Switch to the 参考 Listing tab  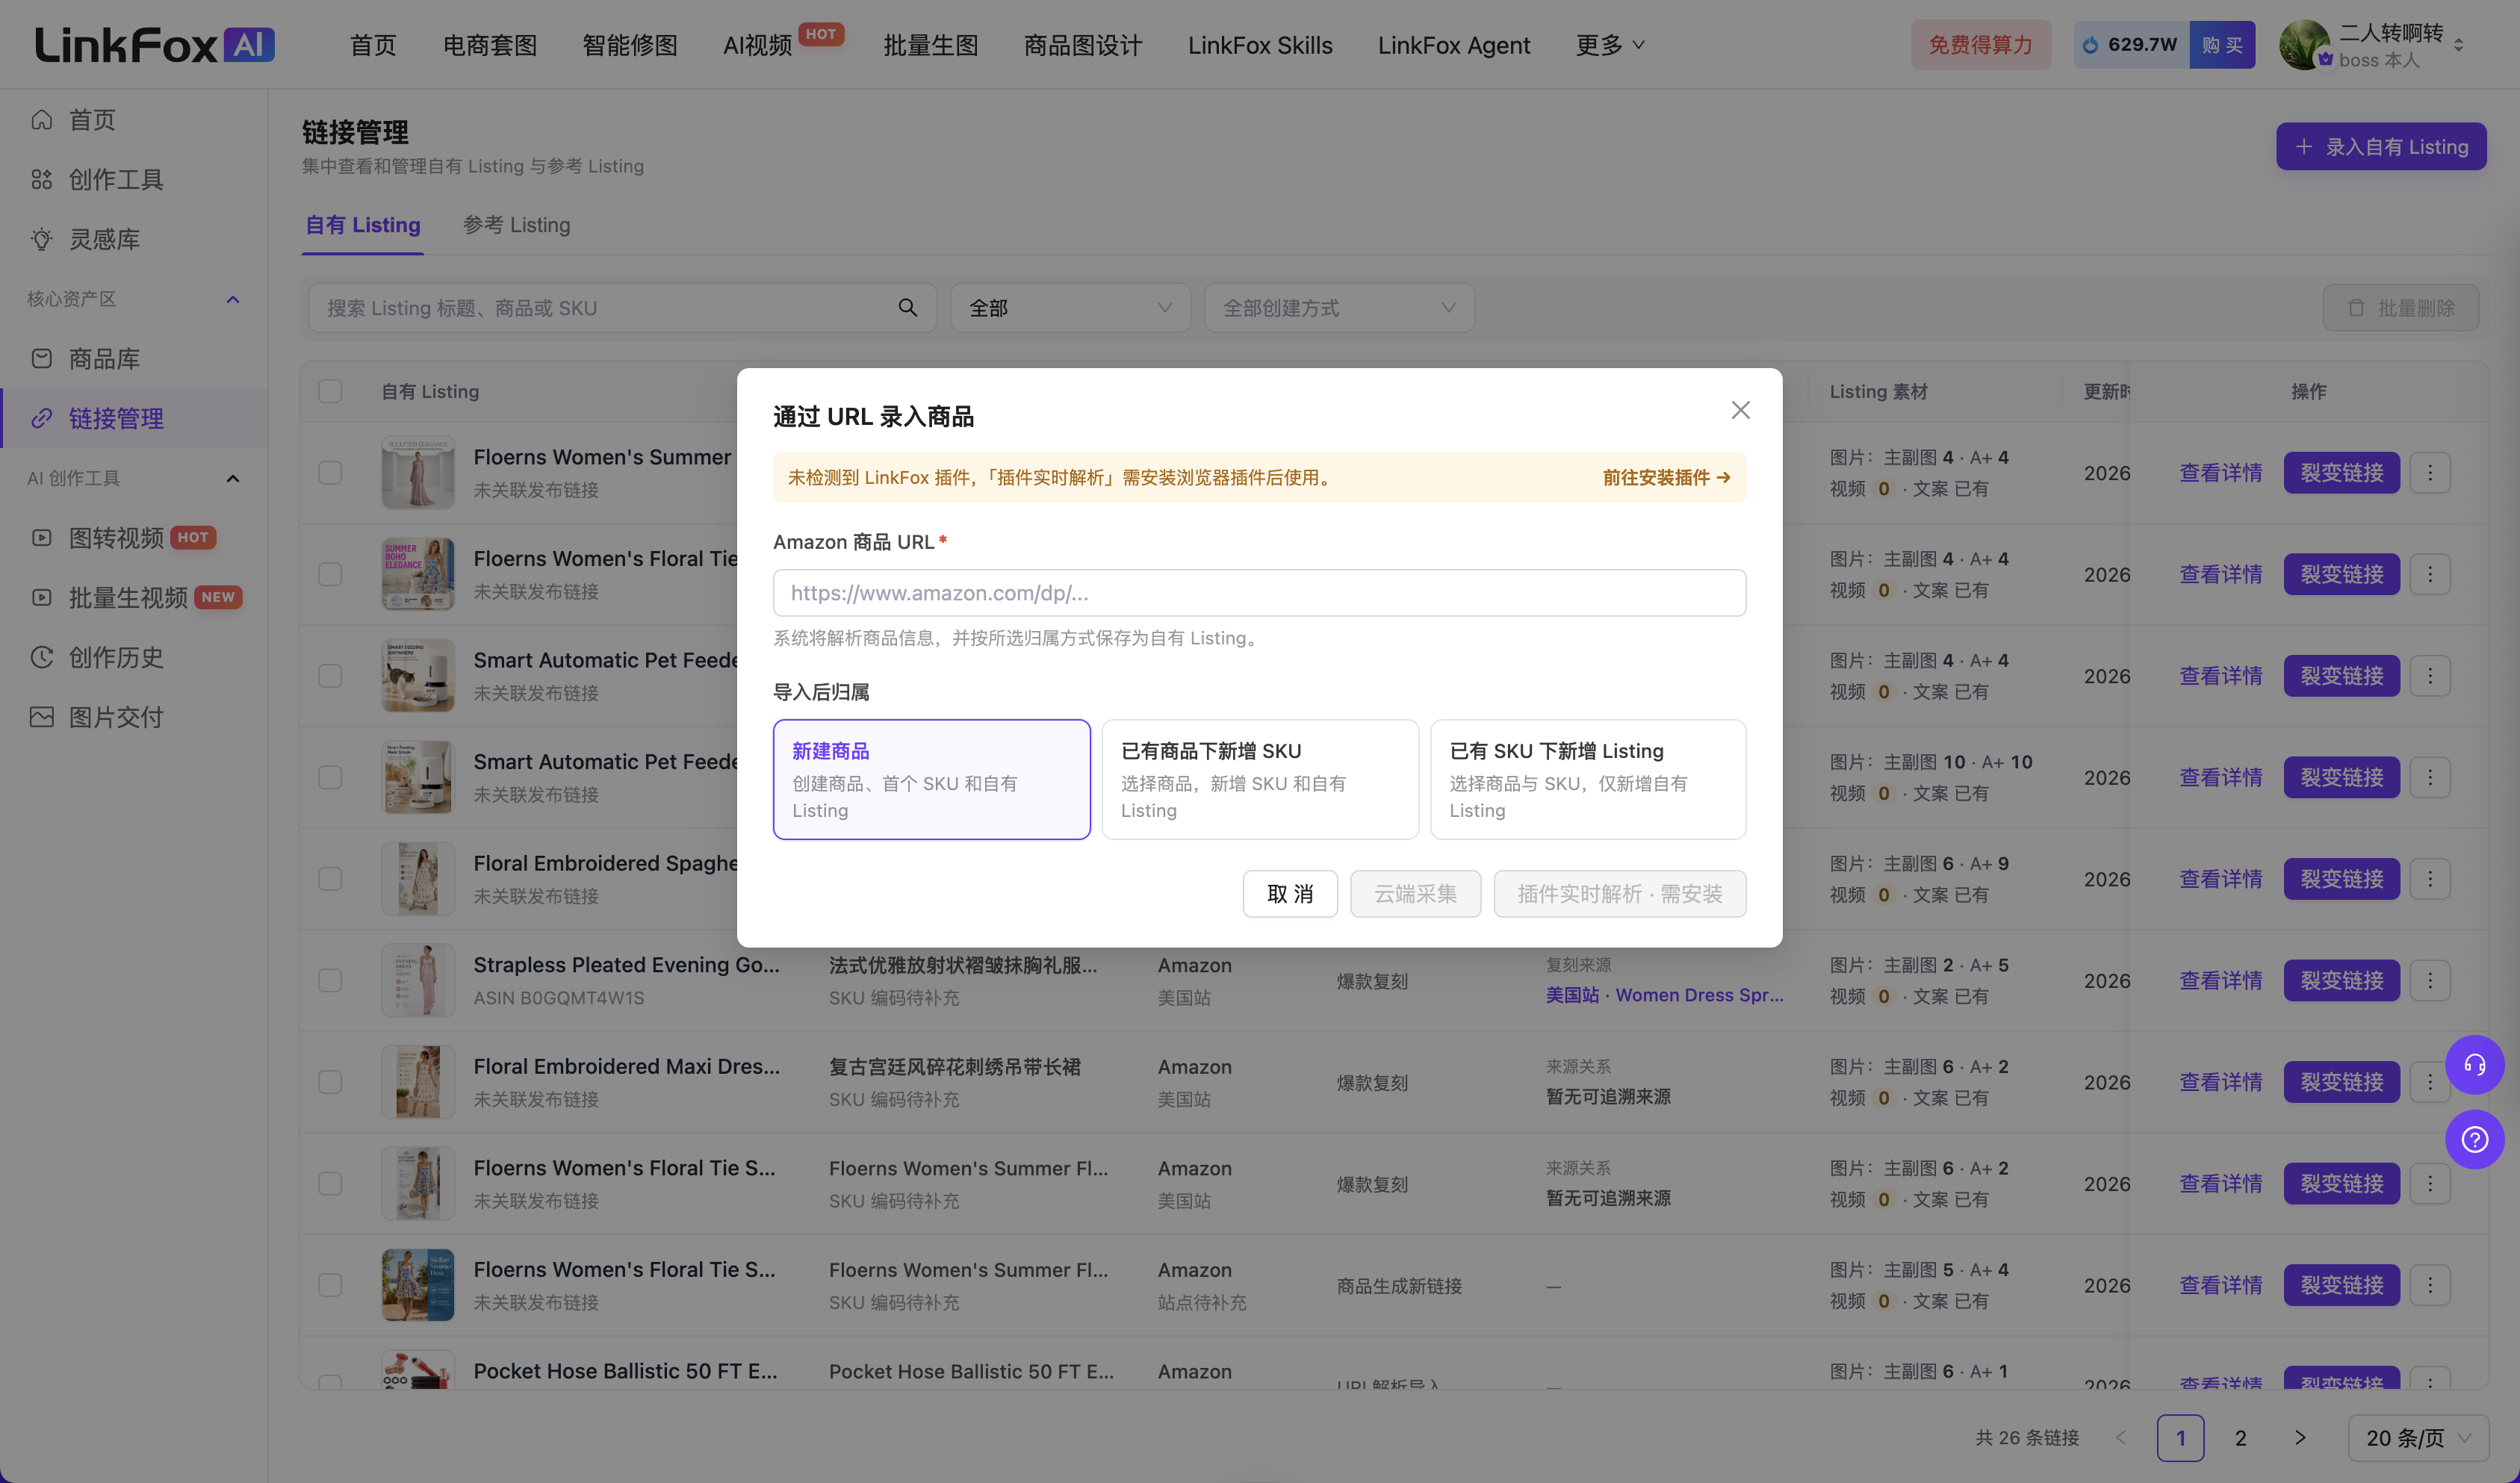coord(516,225)
